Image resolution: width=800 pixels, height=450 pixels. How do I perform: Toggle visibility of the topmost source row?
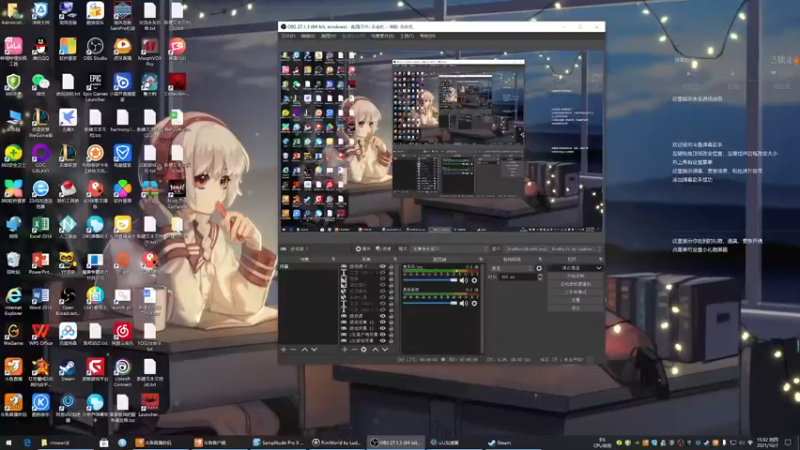point(382,266)
